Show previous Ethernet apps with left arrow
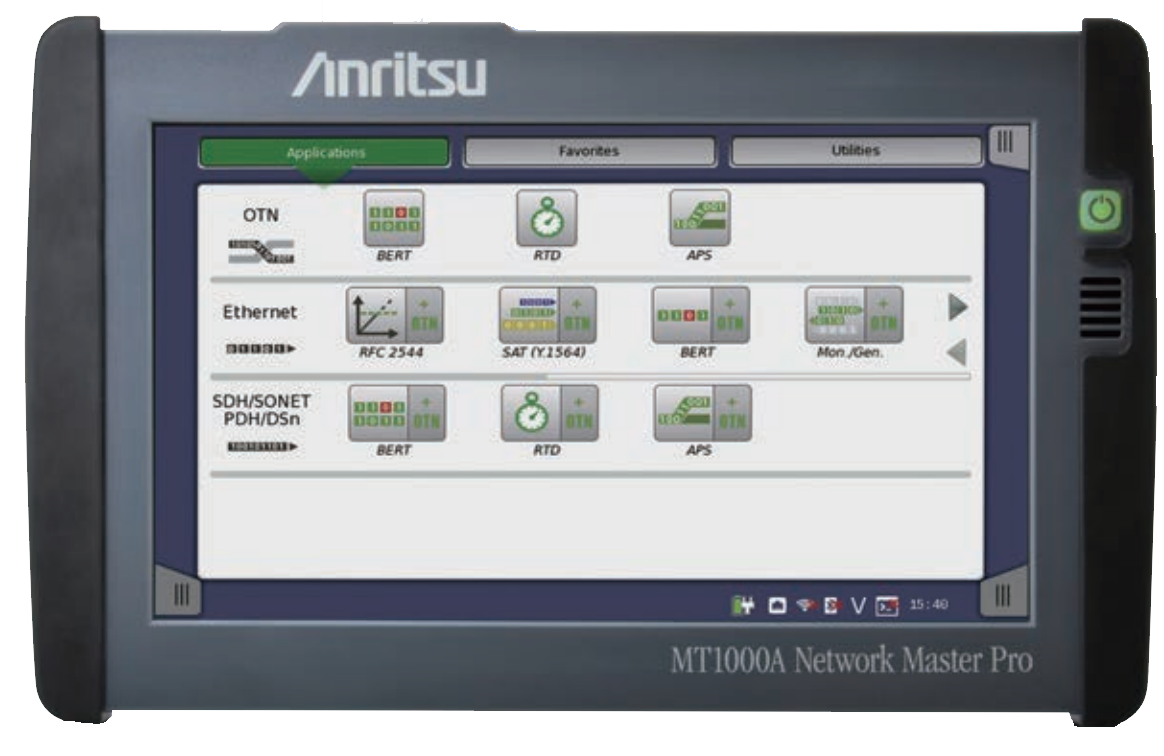The width and height of the screenshot is (1164, 756). [957, 352]
